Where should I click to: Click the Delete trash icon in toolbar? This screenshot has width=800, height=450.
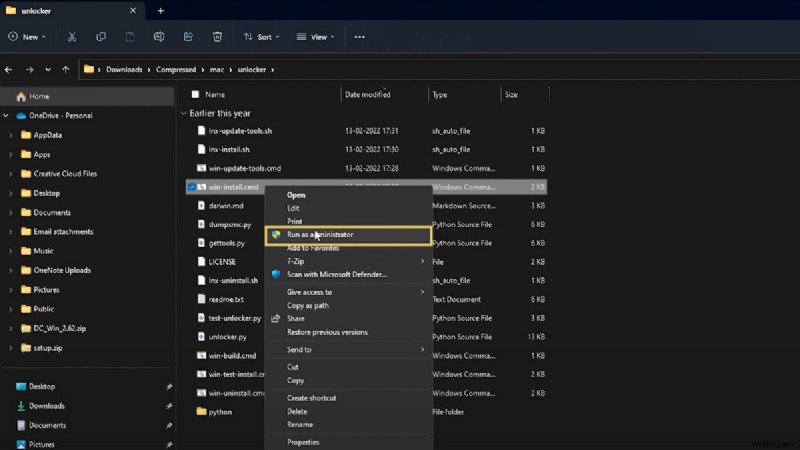point(217,37)
